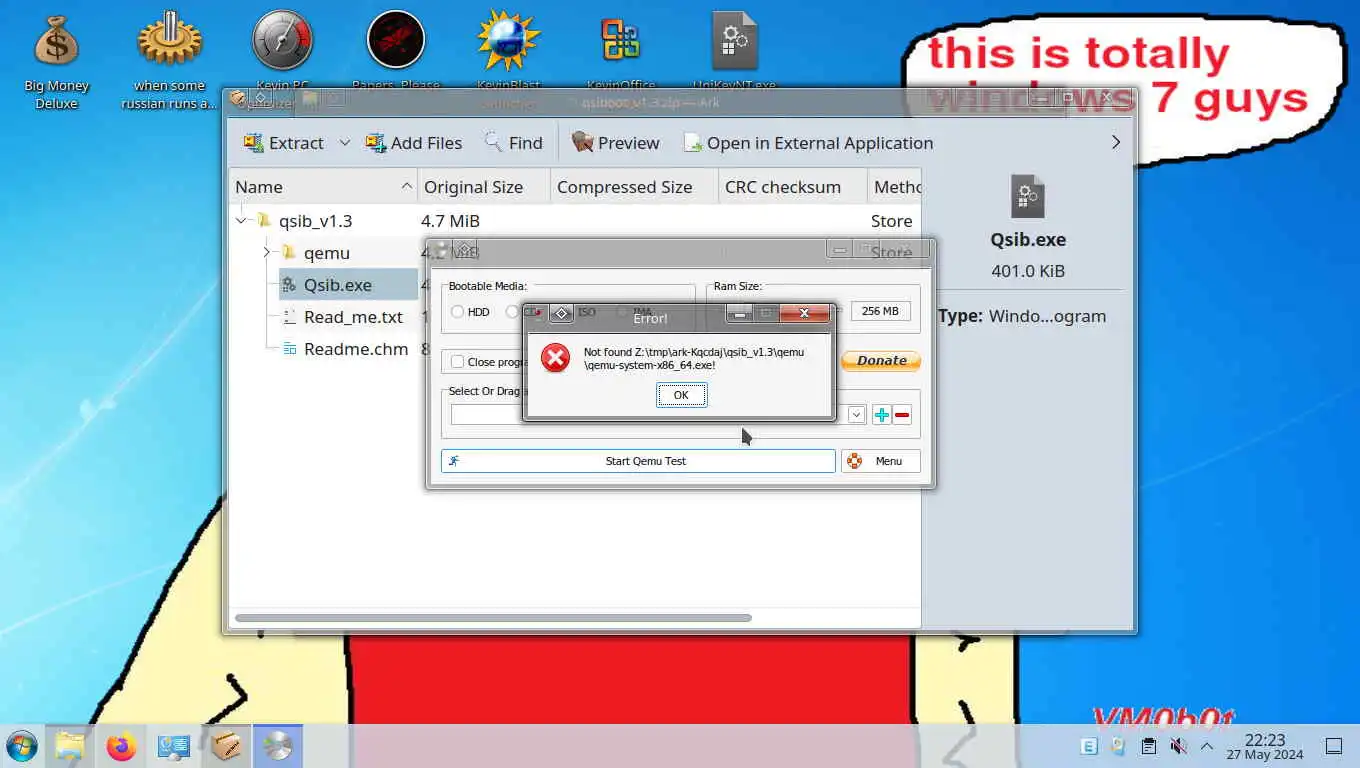Open the KevinBlast desktop icon

[x=509, y=52]
